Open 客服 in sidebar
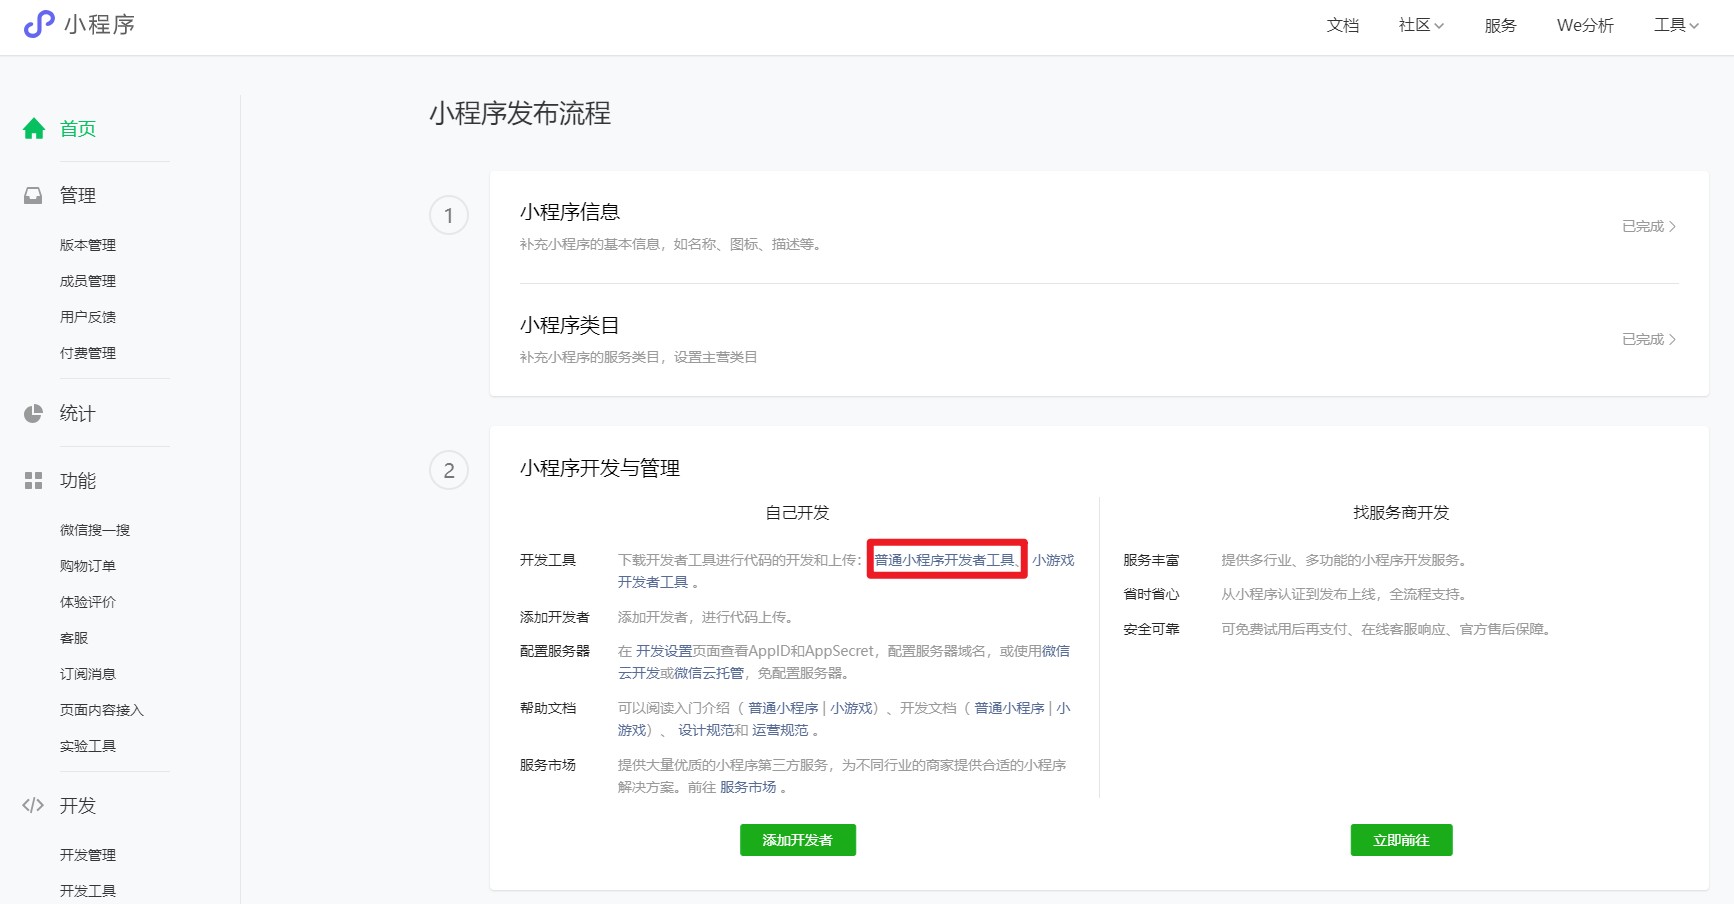The image size is (1734, 904). pos(74,638)
